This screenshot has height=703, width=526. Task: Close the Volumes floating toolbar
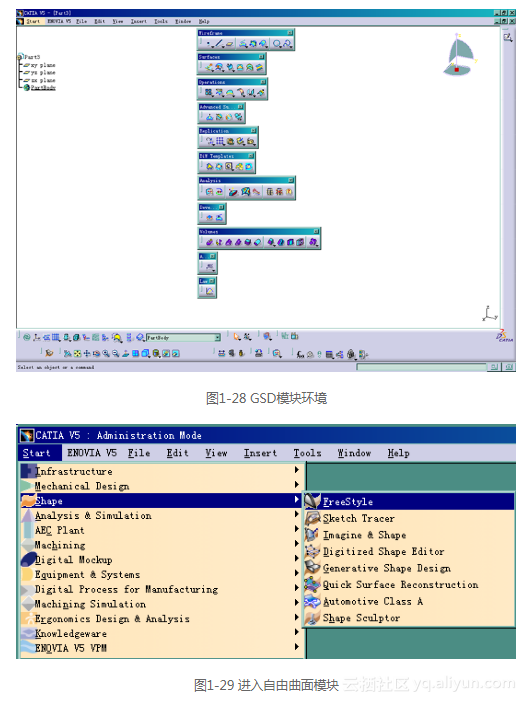[316, 231]
